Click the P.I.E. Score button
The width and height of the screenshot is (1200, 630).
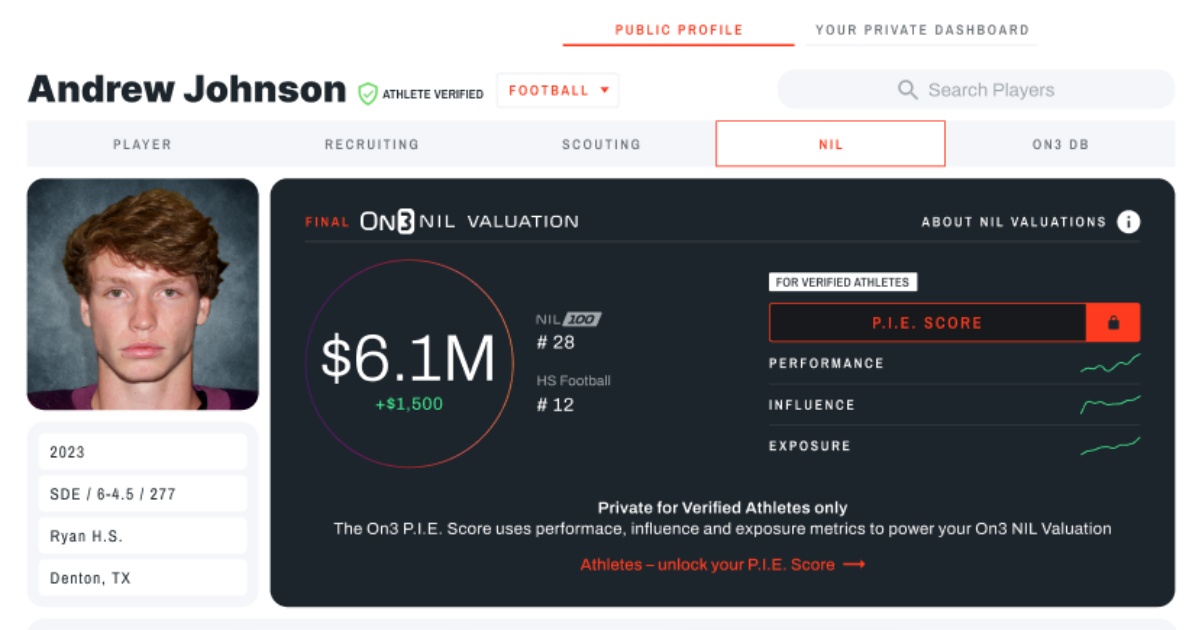pos(928,323)
